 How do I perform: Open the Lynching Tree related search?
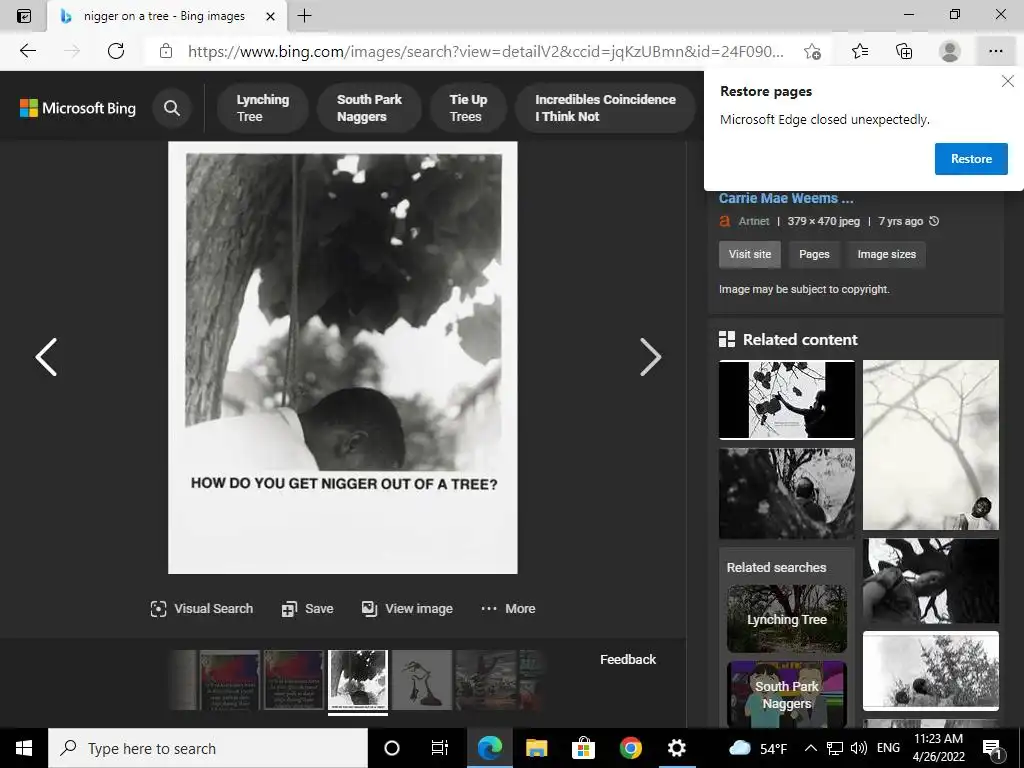786,618
